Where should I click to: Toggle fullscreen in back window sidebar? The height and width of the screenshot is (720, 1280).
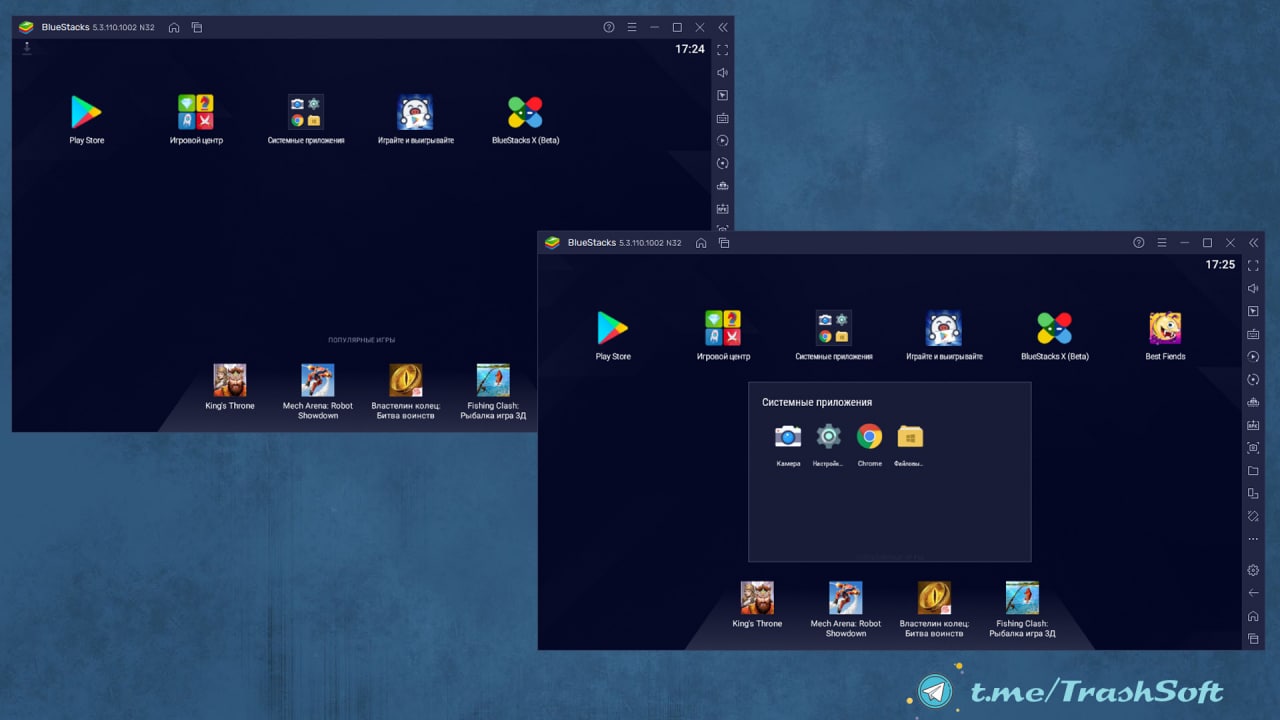[x=722, y=49]
